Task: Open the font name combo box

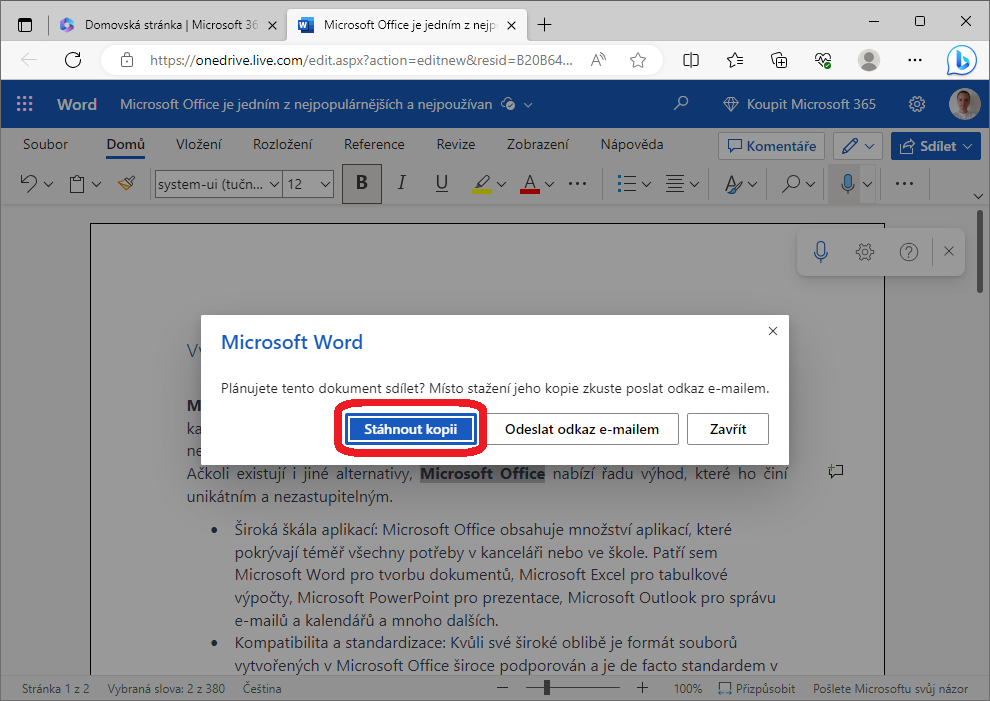Action: (x=218, y=184)
